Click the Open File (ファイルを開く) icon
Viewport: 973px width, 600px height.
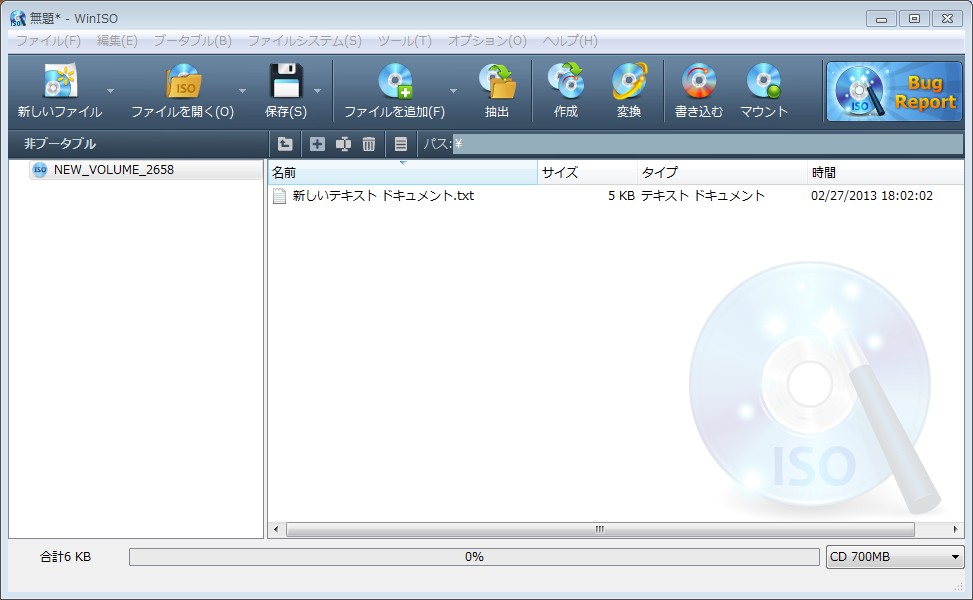183,81
